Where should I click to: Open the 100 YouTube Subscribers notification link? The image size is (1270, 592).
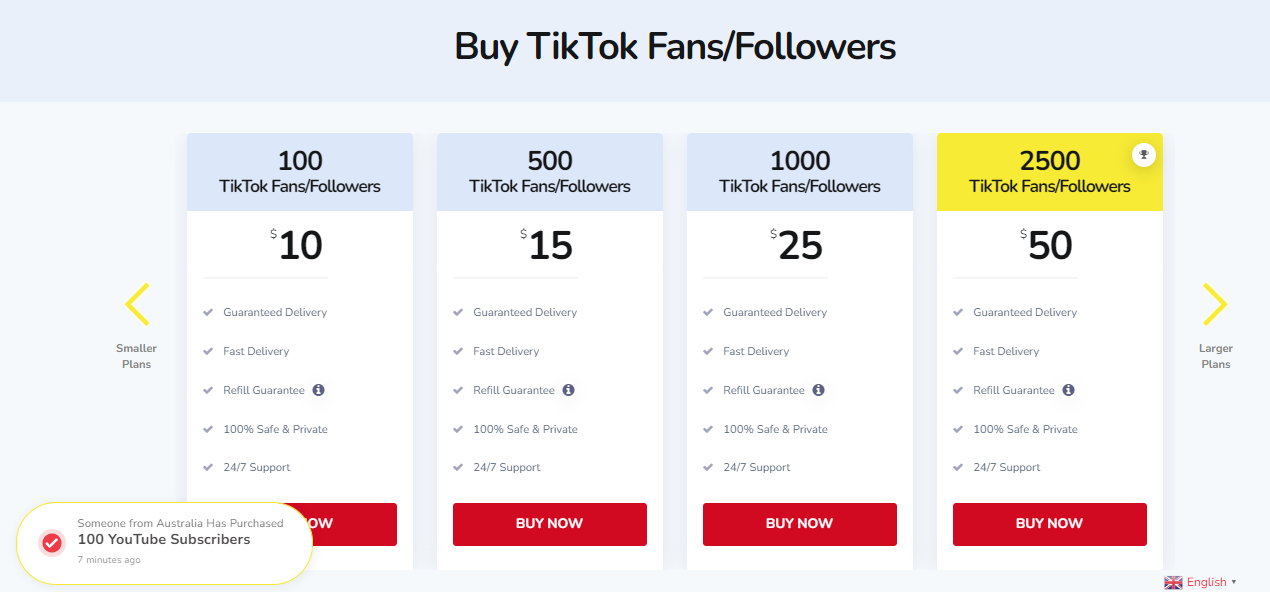pyautogui.click(x=164, y=540)
